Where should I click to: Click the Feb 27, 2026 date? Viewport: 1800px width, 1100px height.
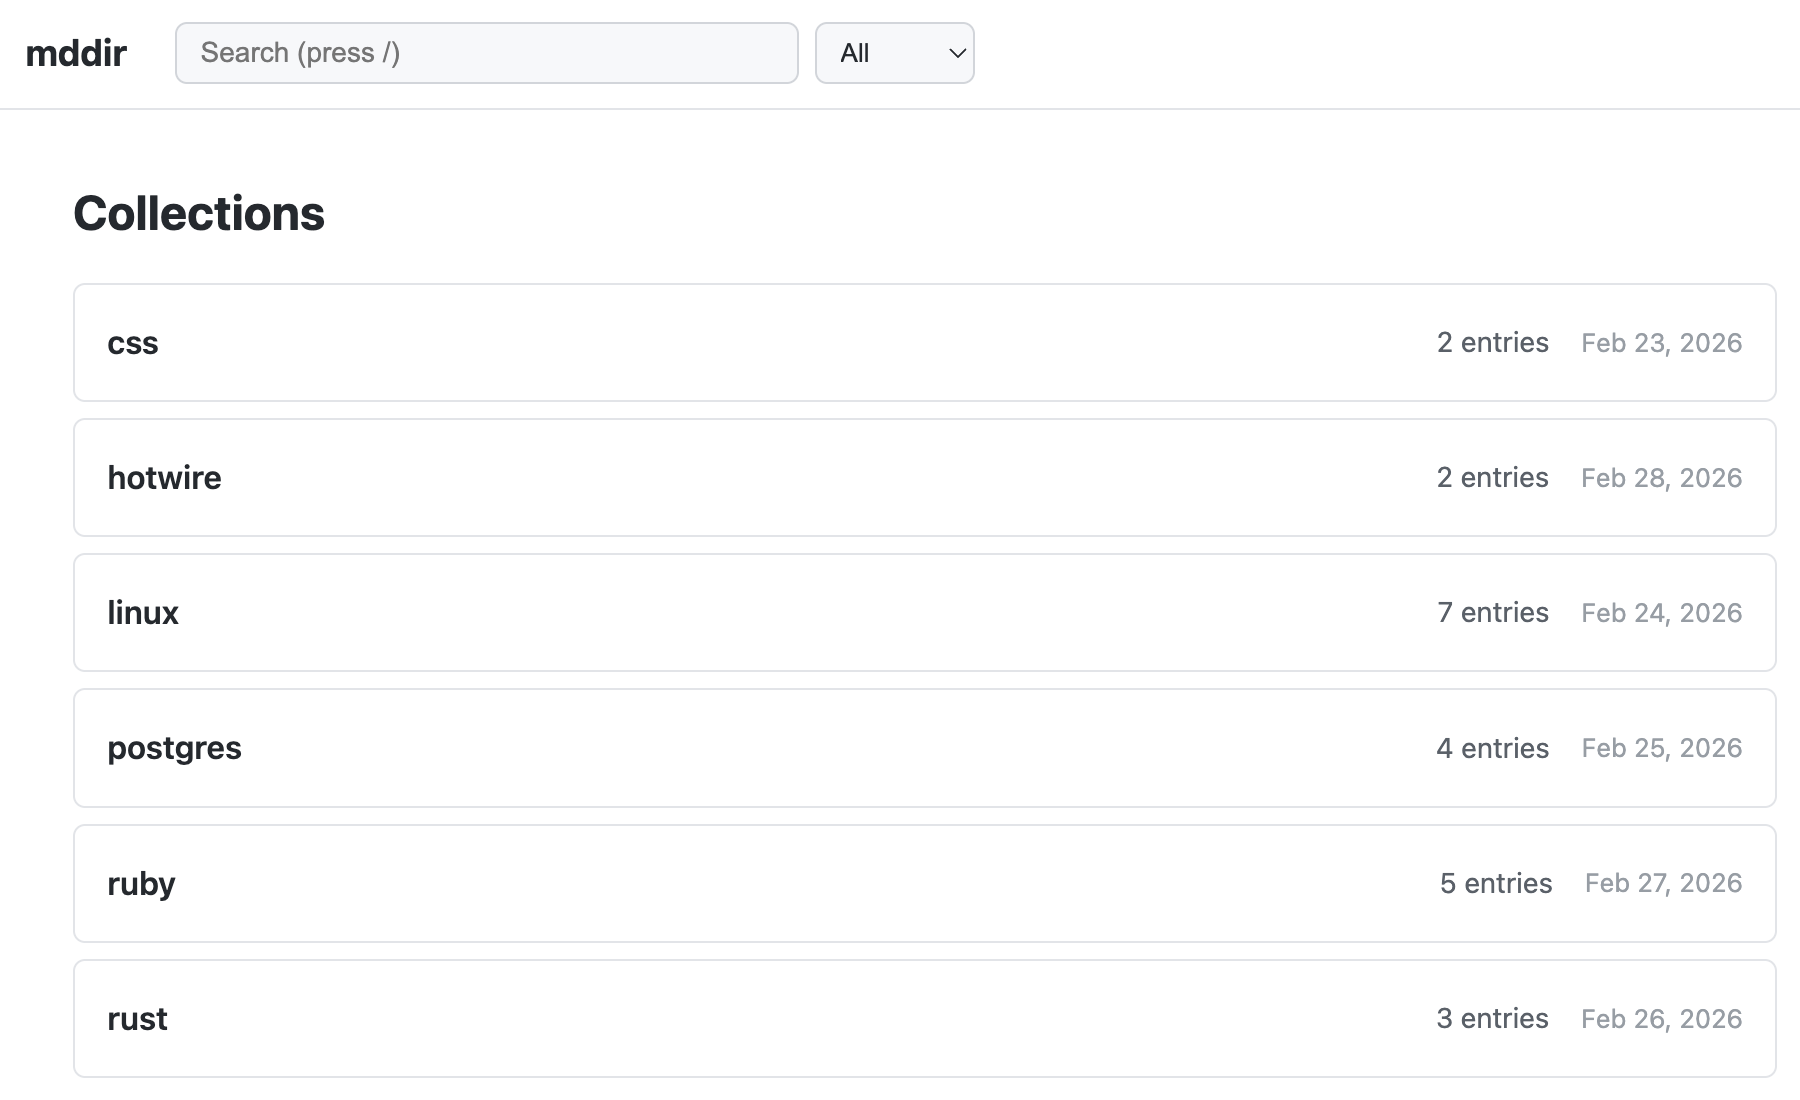click(1663, 884)
